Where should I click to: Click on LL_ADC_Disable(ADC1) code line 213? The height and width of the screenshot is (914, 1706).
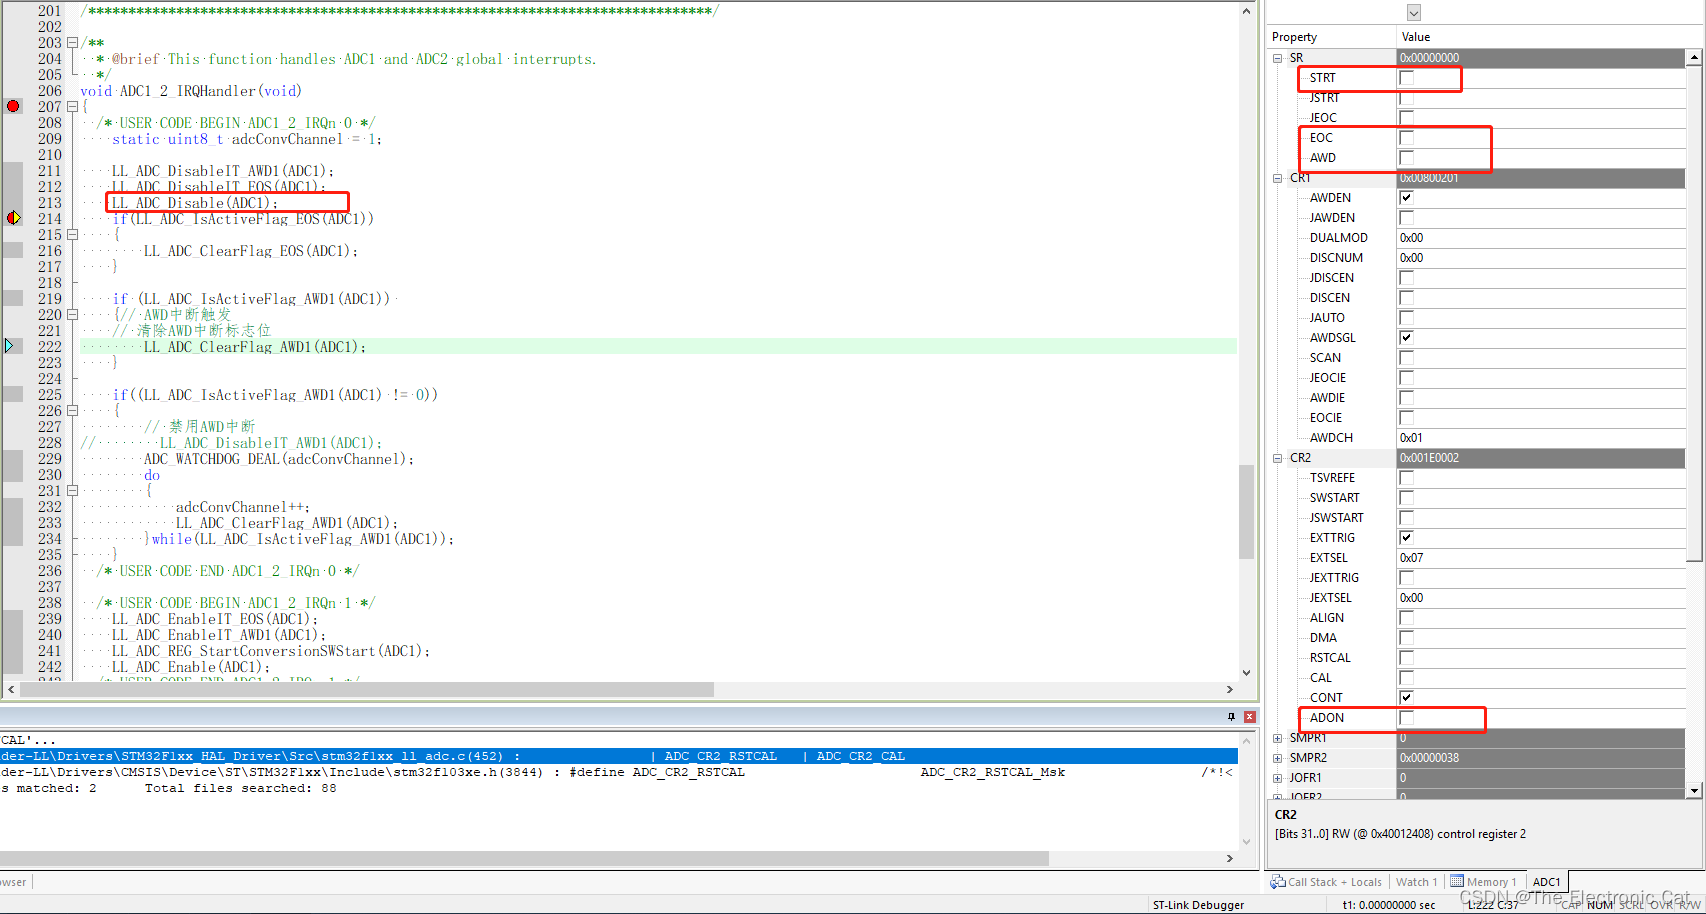tap(195, 203)
